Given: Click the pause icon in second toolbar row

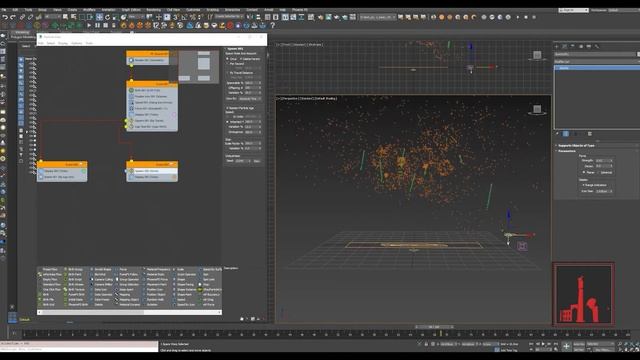Looking at the screenshot, I should click(x=97, y=25).
